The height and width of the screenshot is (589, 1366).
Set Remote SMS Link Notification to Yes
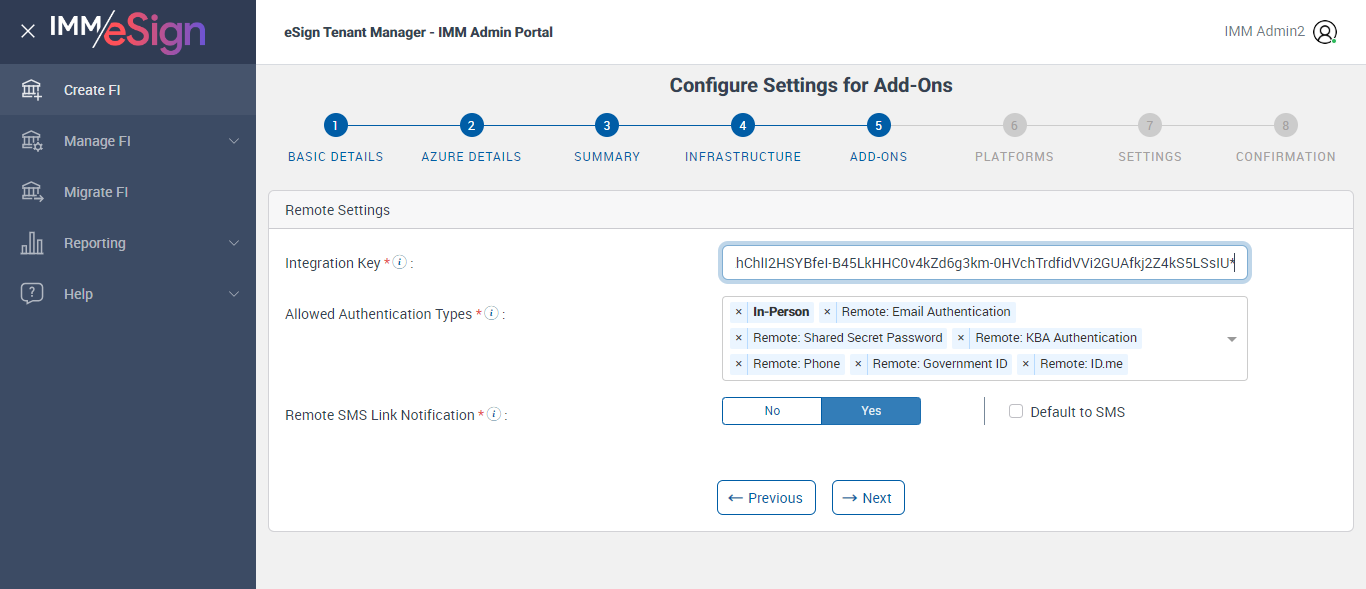pyautogui.click(x=871, y=411)
